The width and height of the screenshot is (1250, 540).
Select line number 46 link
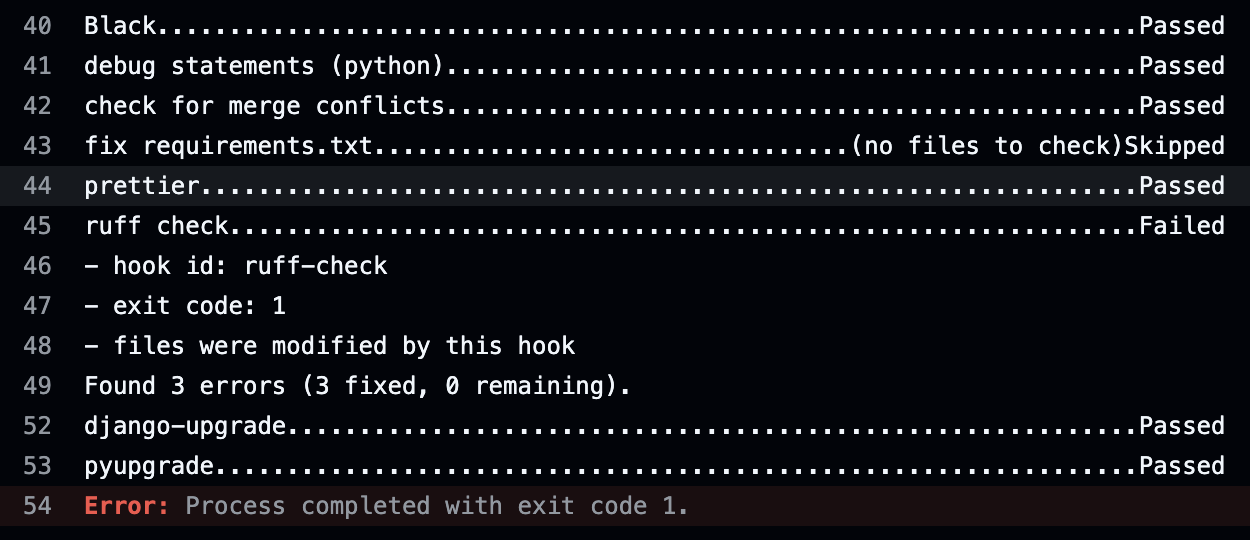coord(37,266)
